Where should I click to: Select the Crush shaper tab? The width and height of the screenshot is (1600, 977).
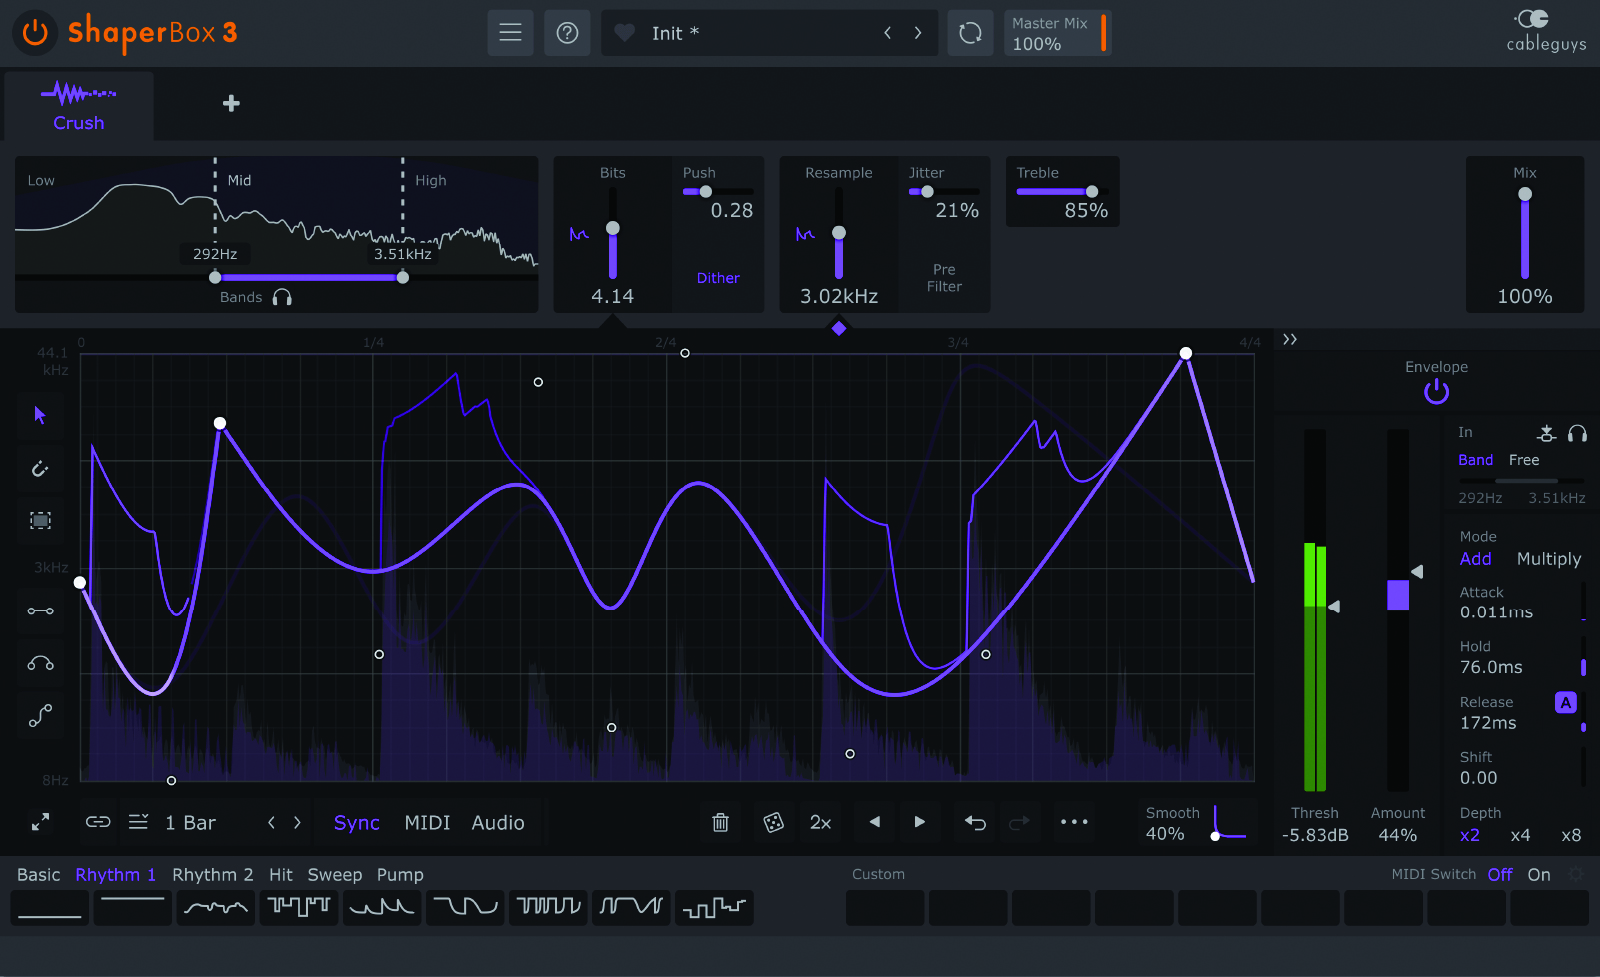coord(78,106)
